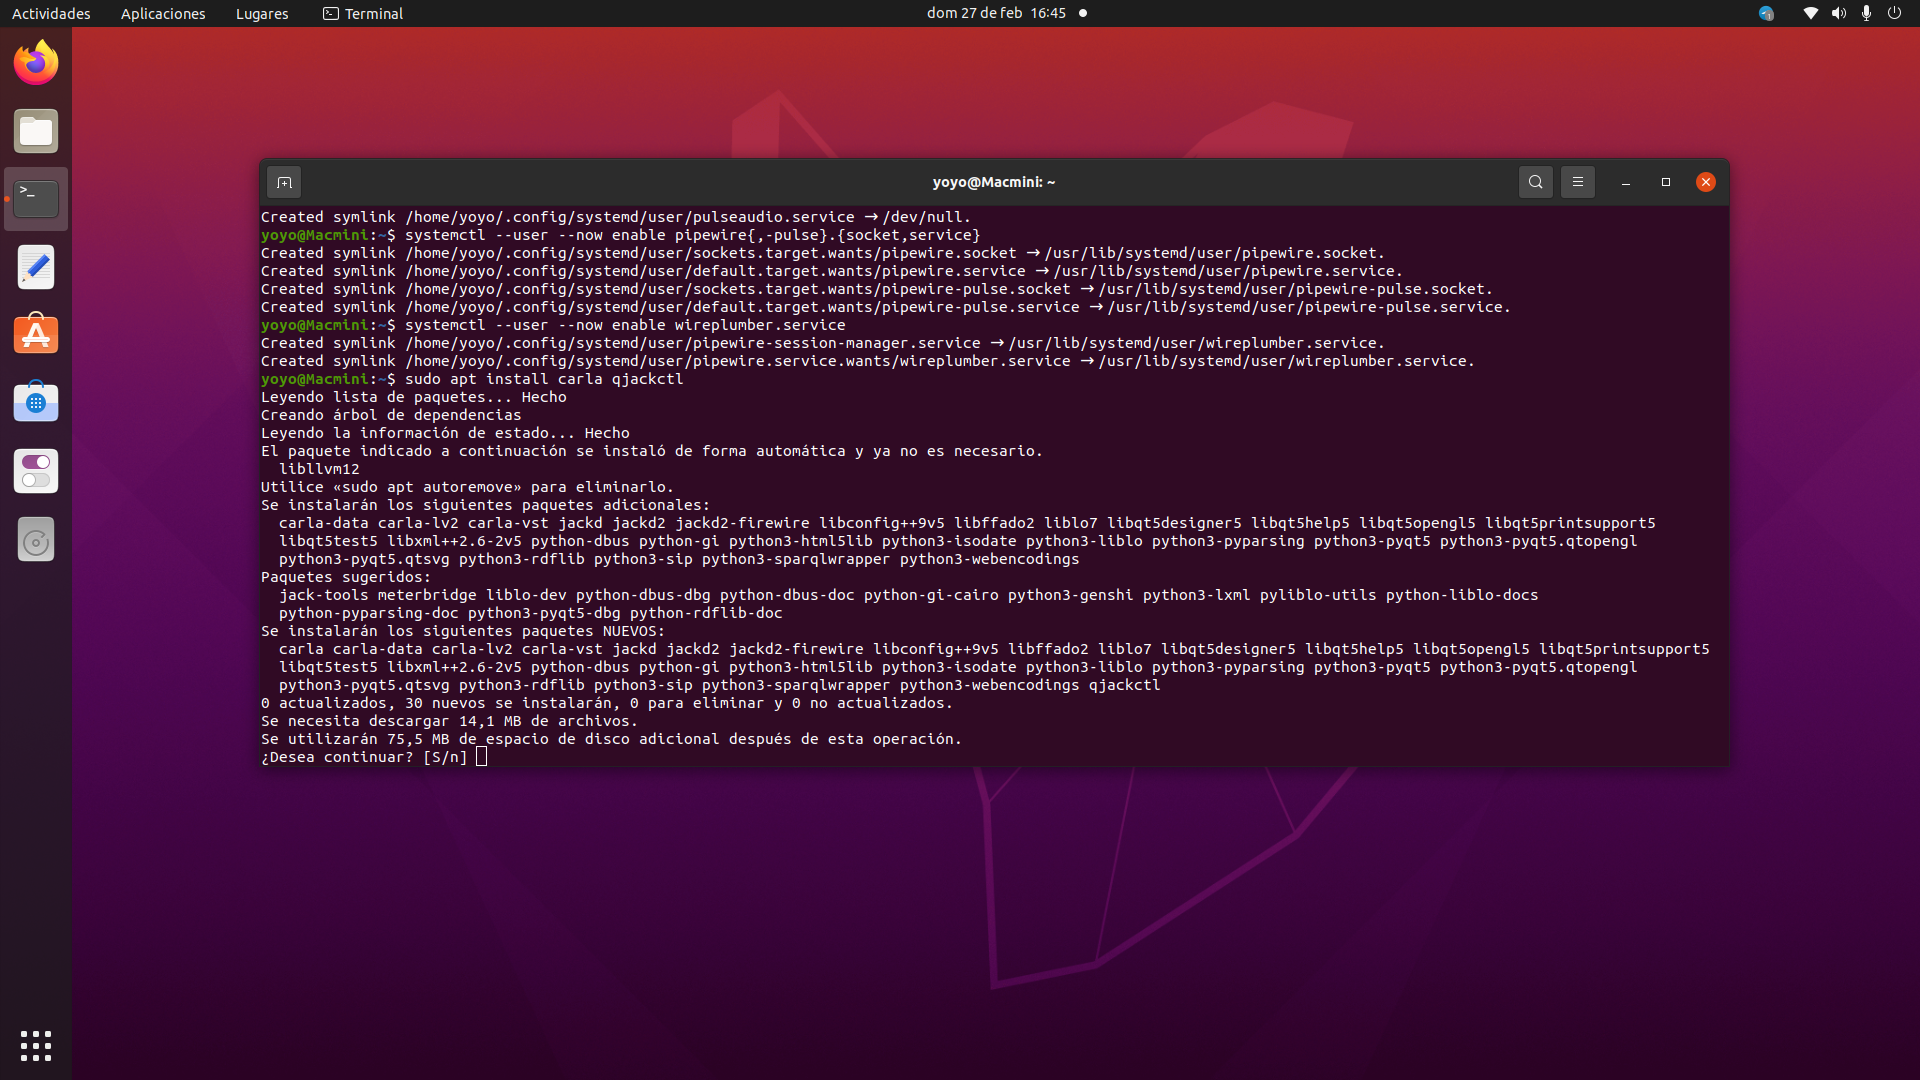Click the terminal search icon

tap(1535, 182)
